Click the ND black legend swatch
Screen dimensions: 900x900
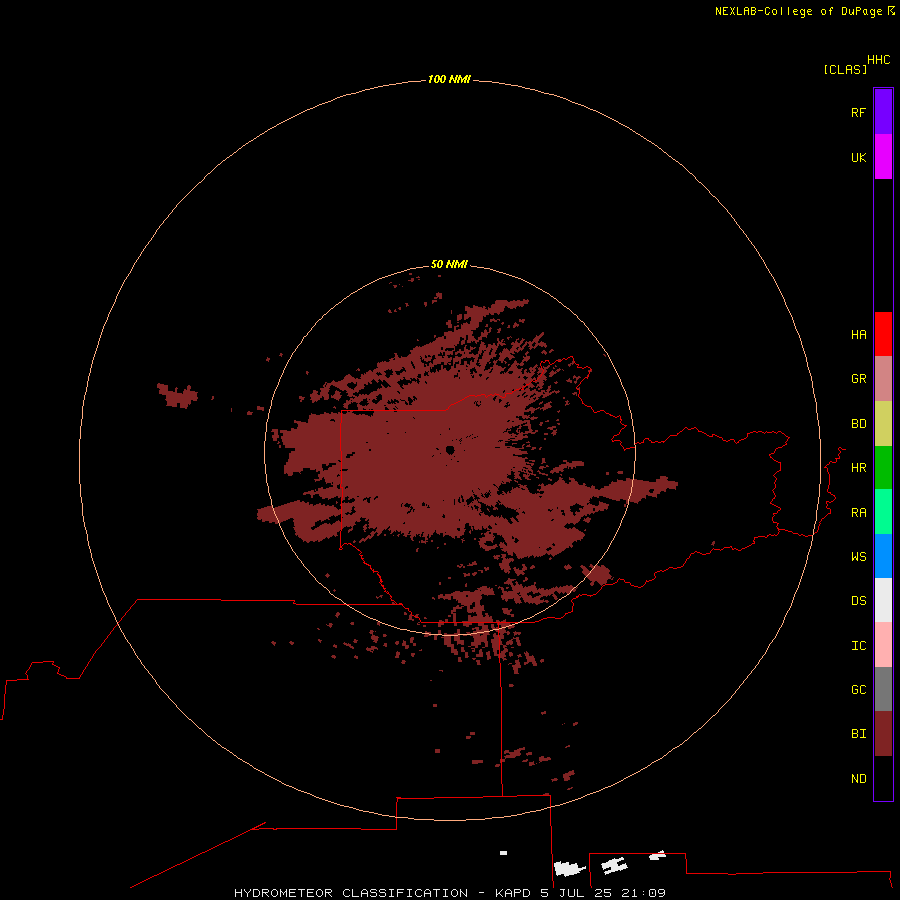coord(883,778)
